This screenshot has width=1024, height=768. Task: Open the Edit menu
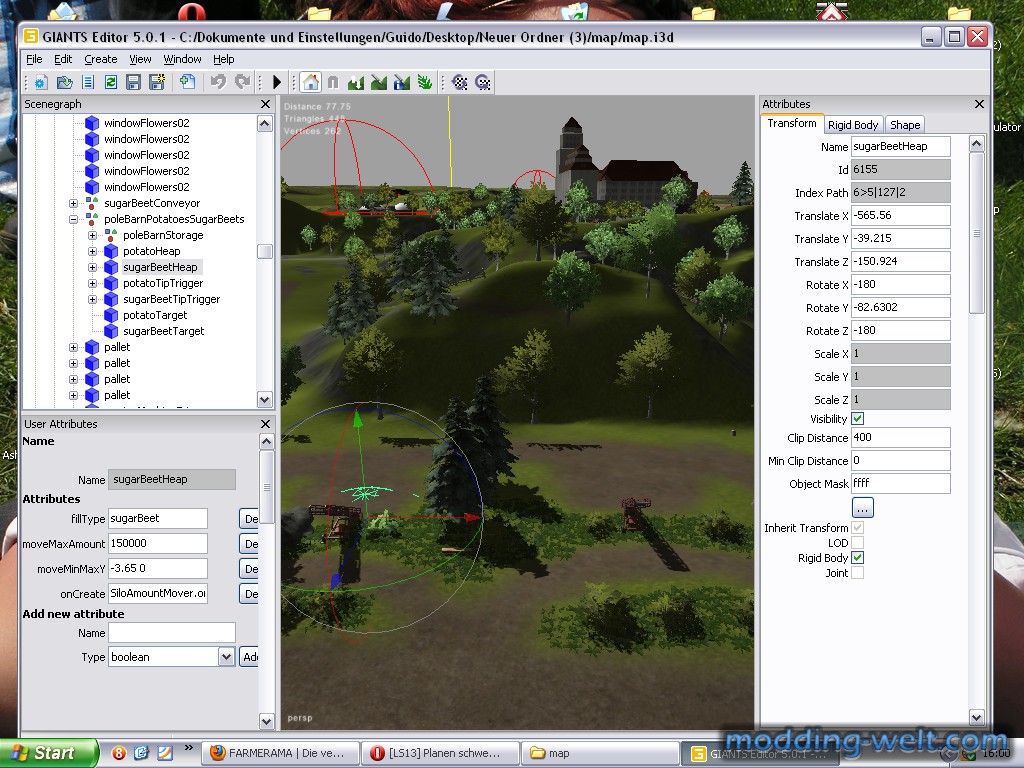click(63, 59)
